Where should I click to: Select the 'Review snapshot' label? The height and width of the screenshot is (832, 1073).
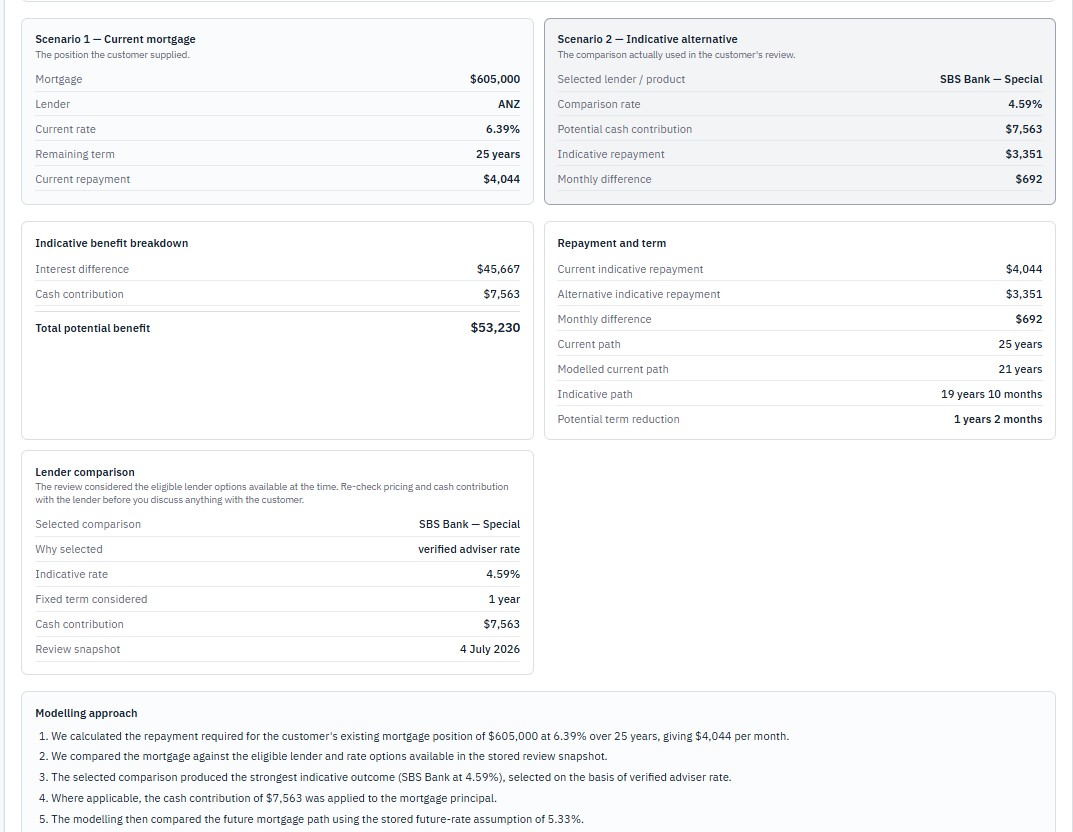(77, 649)
